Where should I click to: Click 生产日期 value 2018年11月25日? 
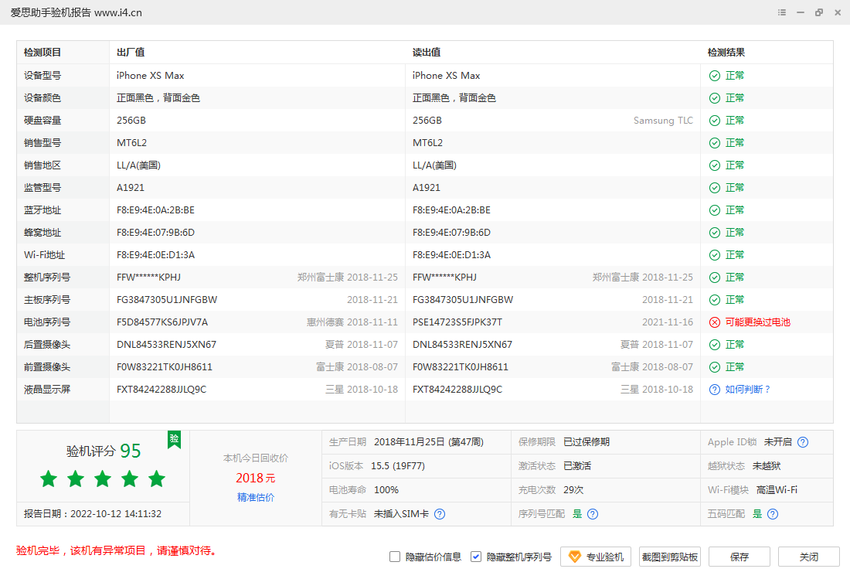tap(428, 442)
